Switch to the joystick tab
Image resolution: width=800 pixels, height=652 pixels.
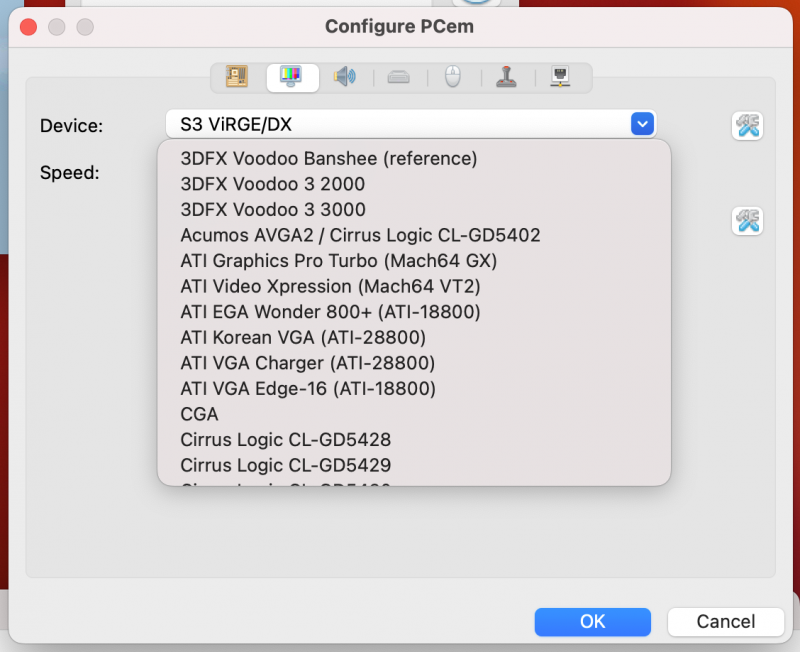pyautogui.click(x=507, y=77)
